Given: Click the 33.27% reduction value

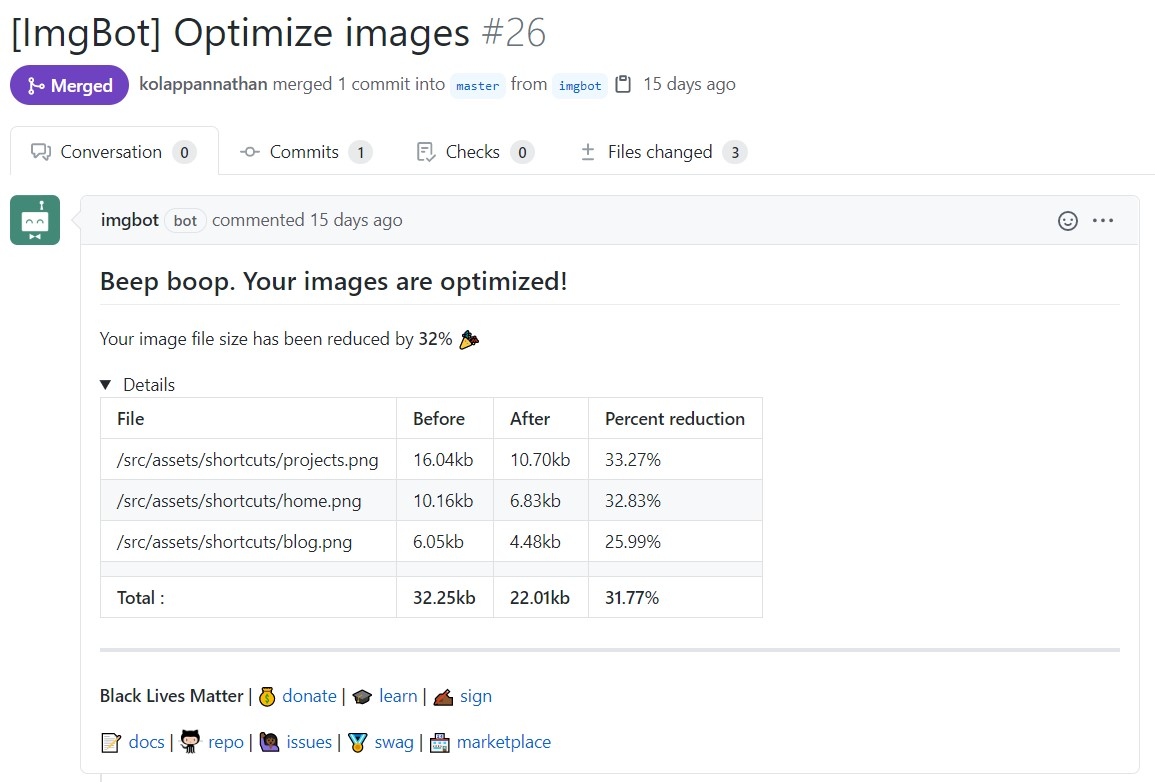Looking at the screenshot, I should [633, 459].
